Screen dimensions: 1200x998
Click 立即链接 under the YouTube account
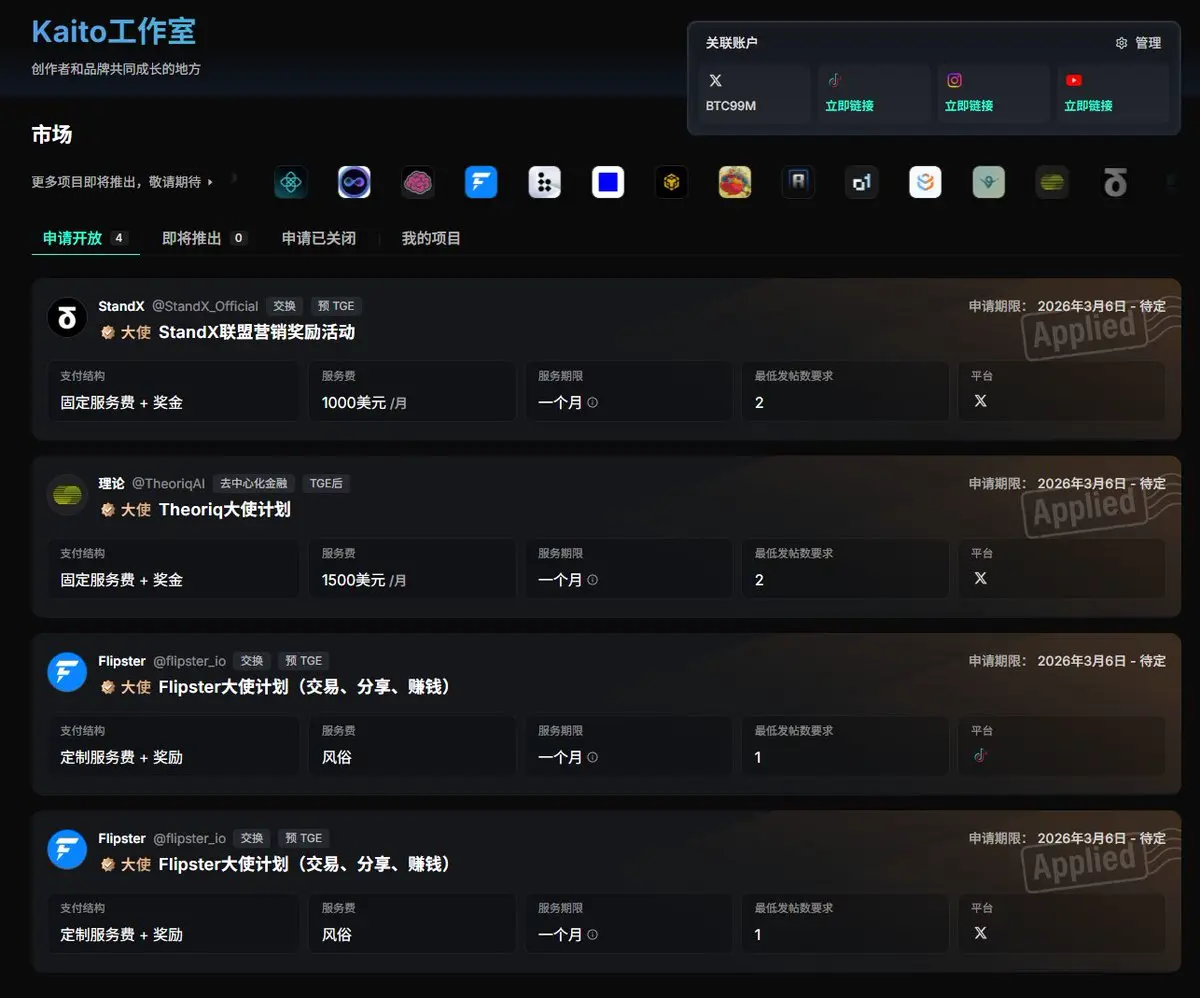[1088, 105]
